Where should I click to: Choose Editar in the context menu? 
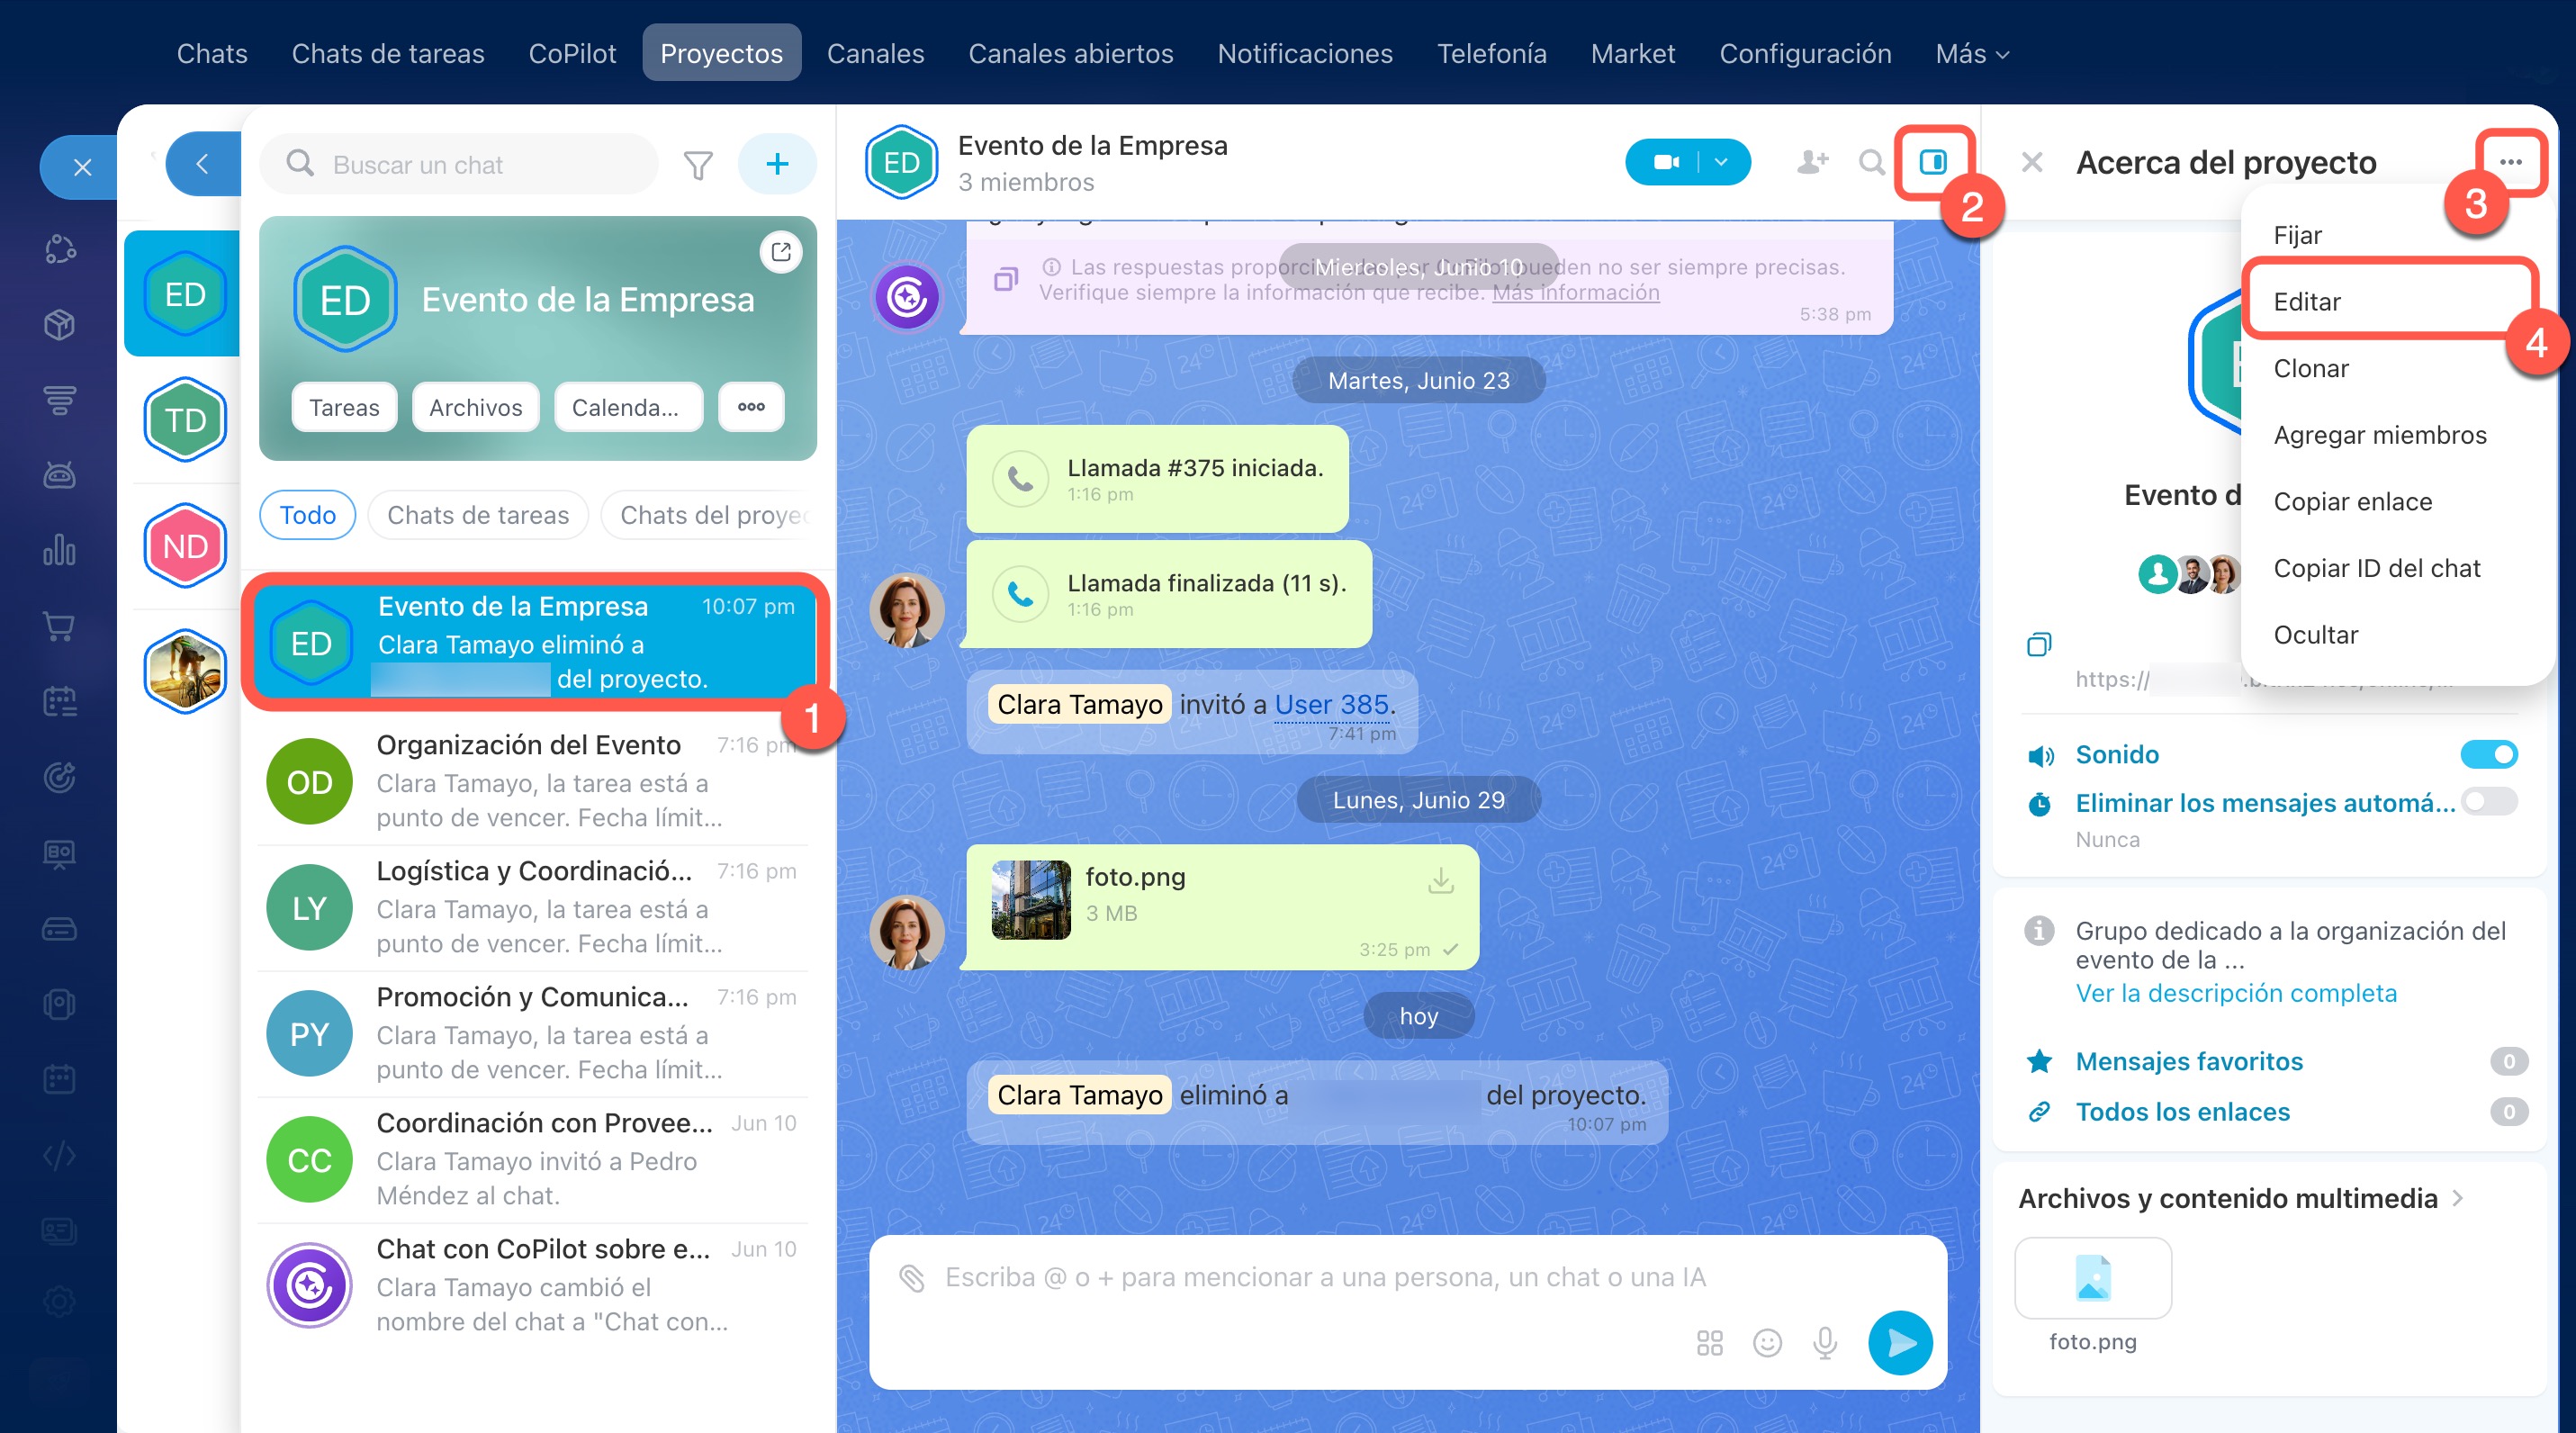2397,301
